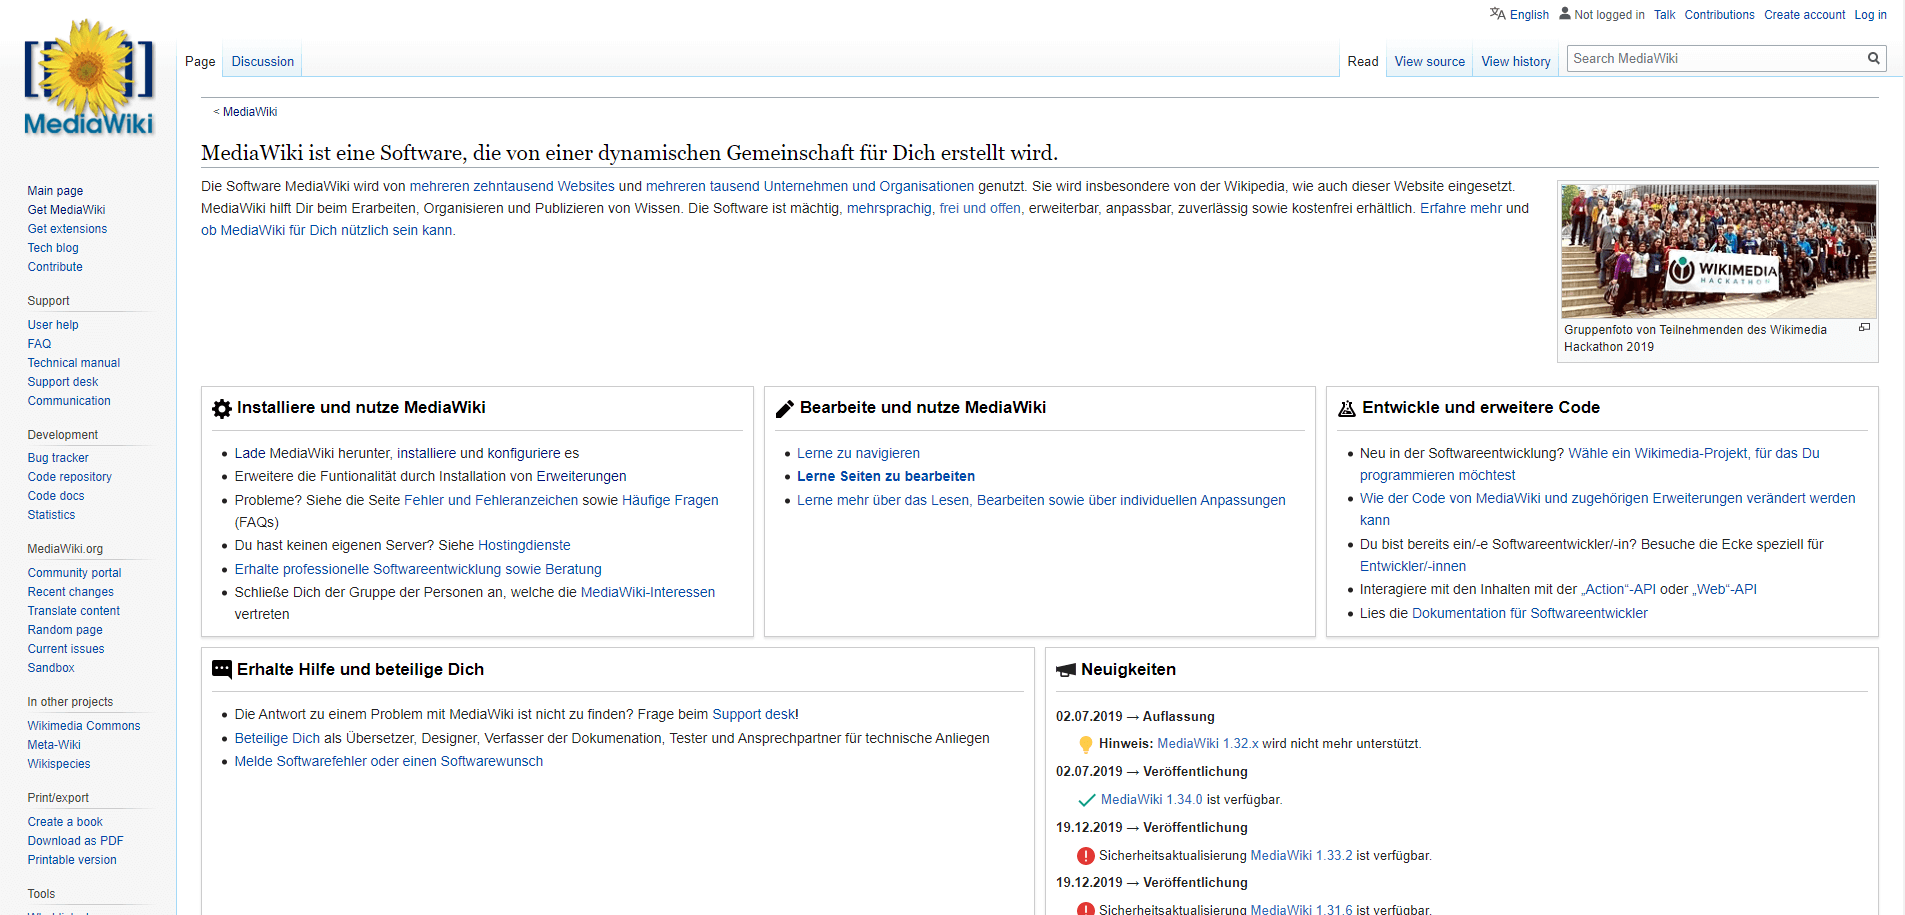Click the user icon beside Not logged in
Image resolution: width=1905 pixels, height=915 pixels.
[1565, 14]
